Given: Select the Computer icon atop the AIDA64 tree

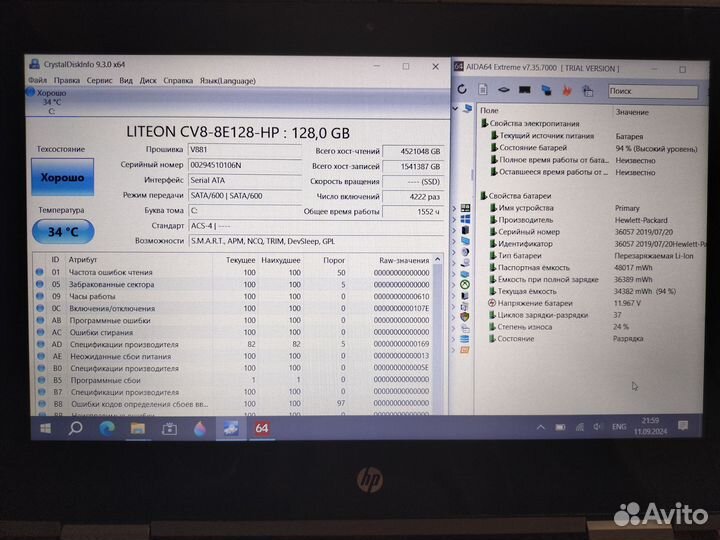Looking at the screenshot, I should point(467,108).
